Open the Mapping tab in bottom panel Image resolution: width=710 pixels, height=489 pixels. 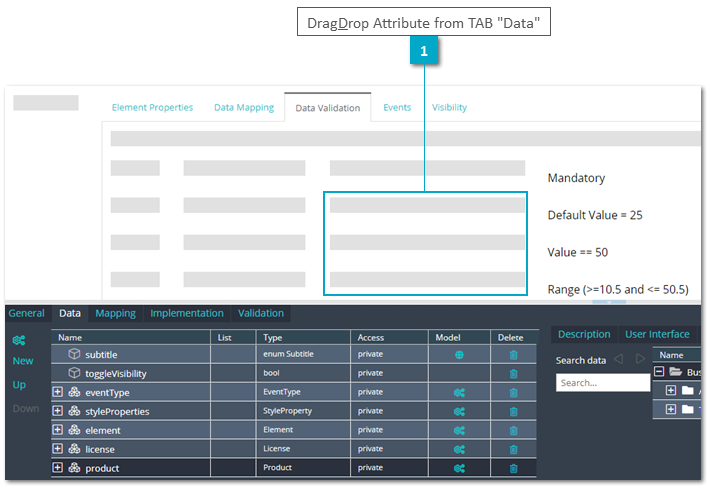[x=115, y=313]
